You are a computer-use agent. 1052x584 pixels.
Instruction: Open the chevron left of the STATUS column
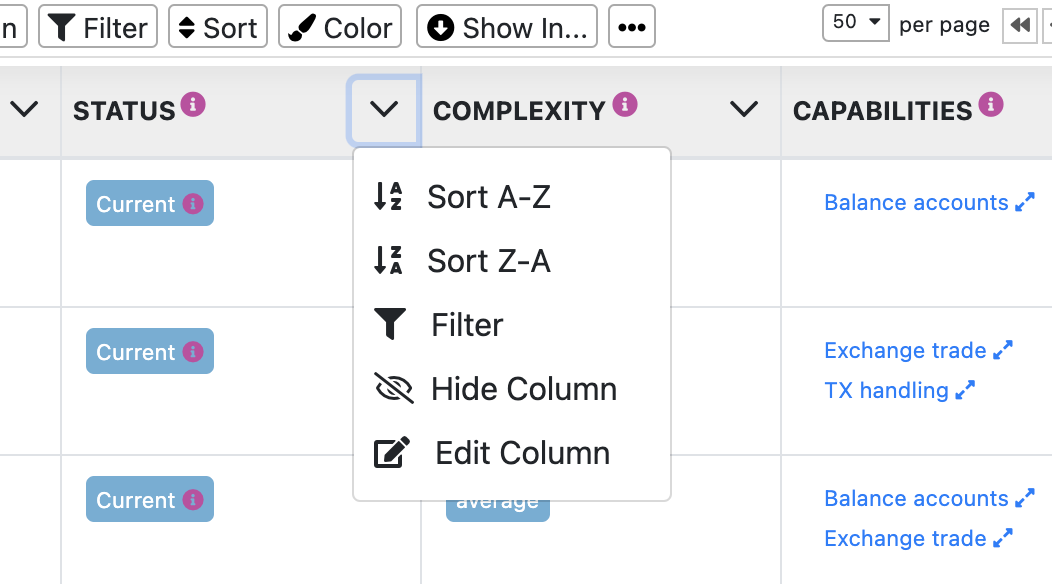[24, 109]
